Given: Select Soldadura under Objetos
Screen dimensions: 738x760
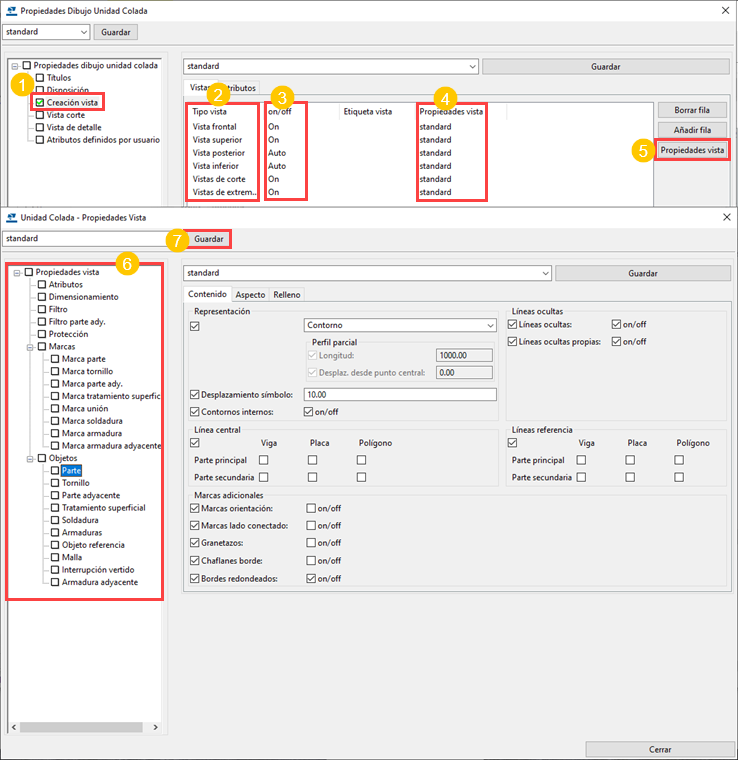Looking at the screenshot, I should (80, 520).
